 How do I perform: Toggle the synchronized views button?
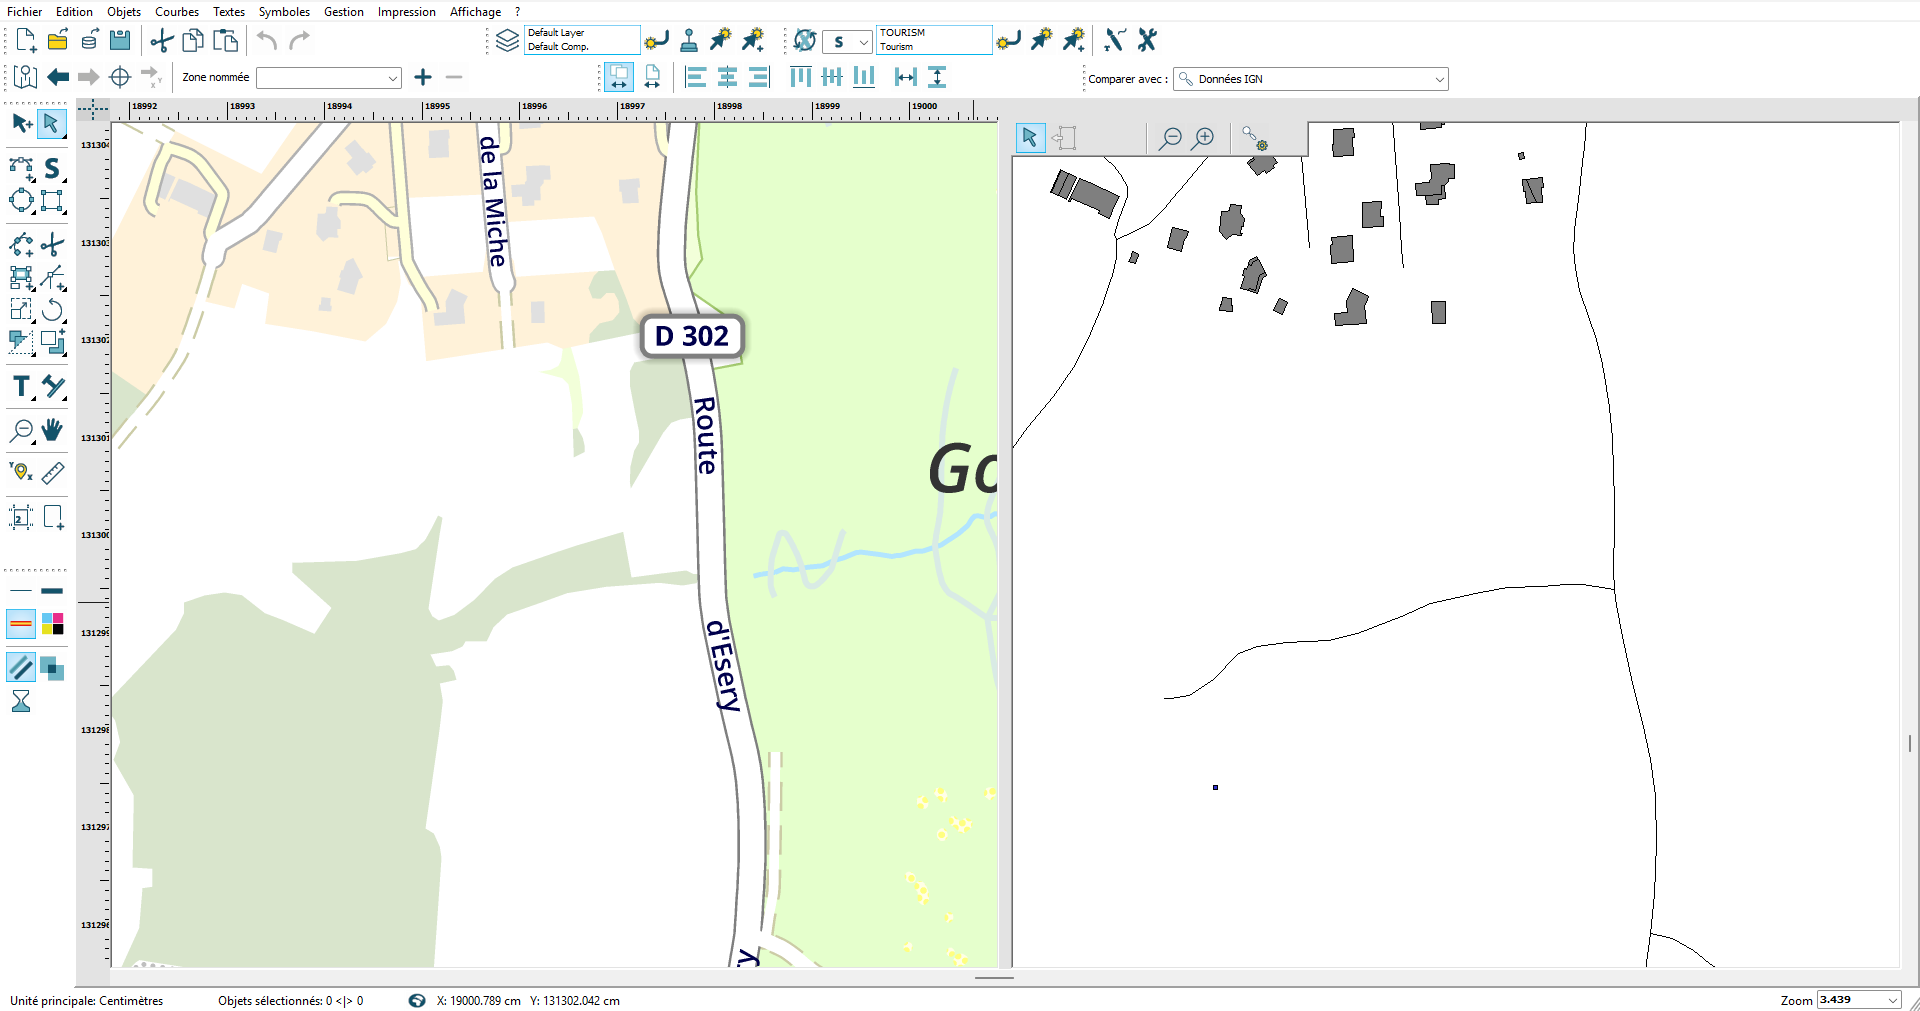tap(619, 77)
